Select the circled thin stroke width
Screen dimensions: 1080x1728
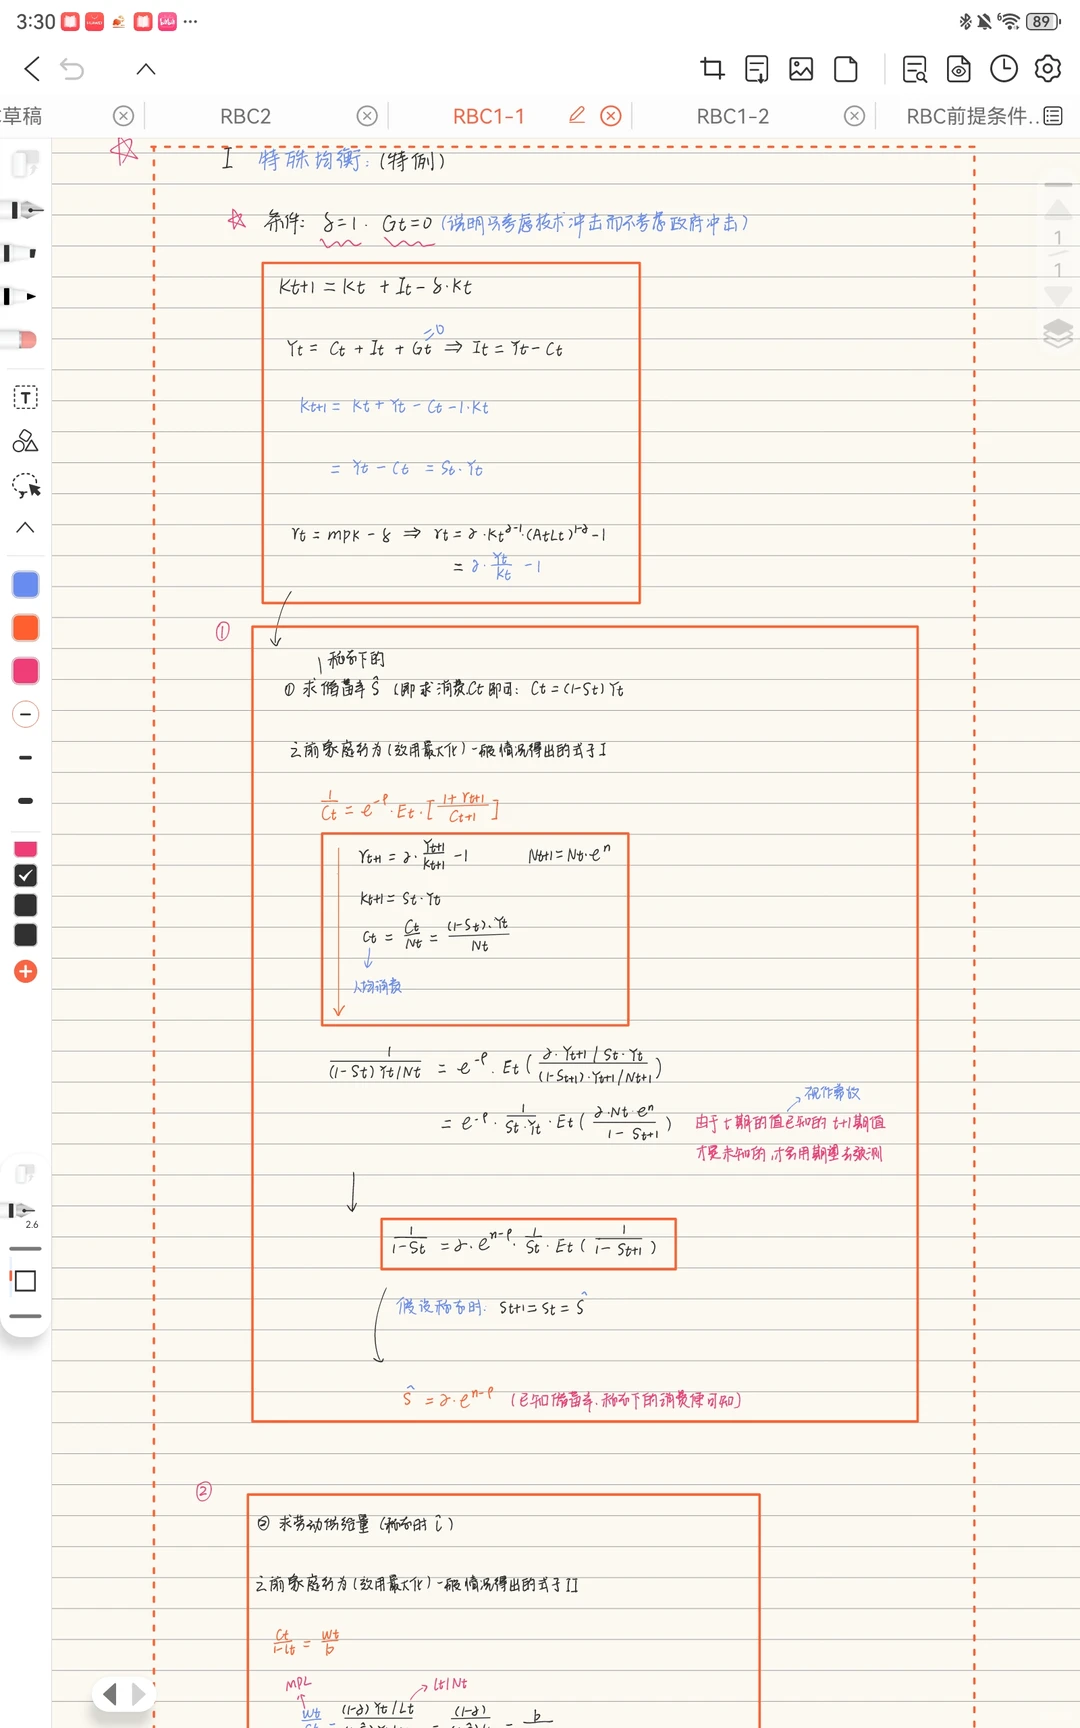click(25, 714)
